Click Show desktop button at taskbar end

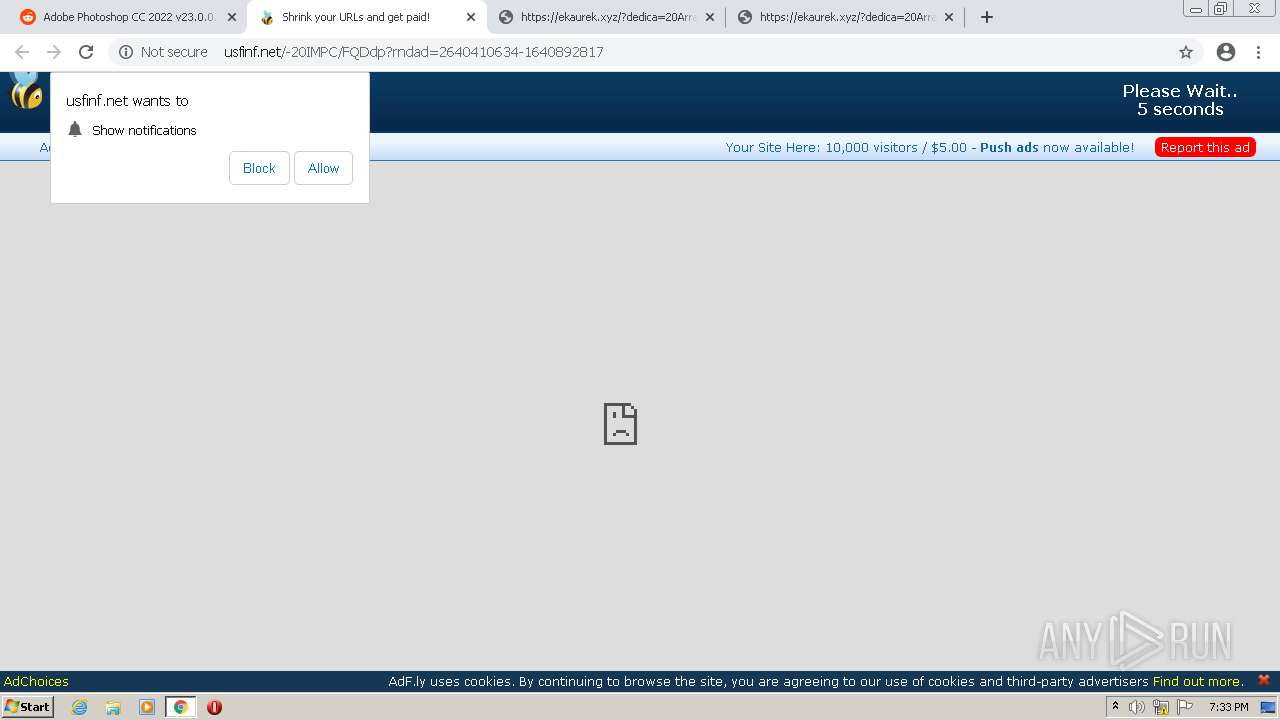click(1268, 707)
